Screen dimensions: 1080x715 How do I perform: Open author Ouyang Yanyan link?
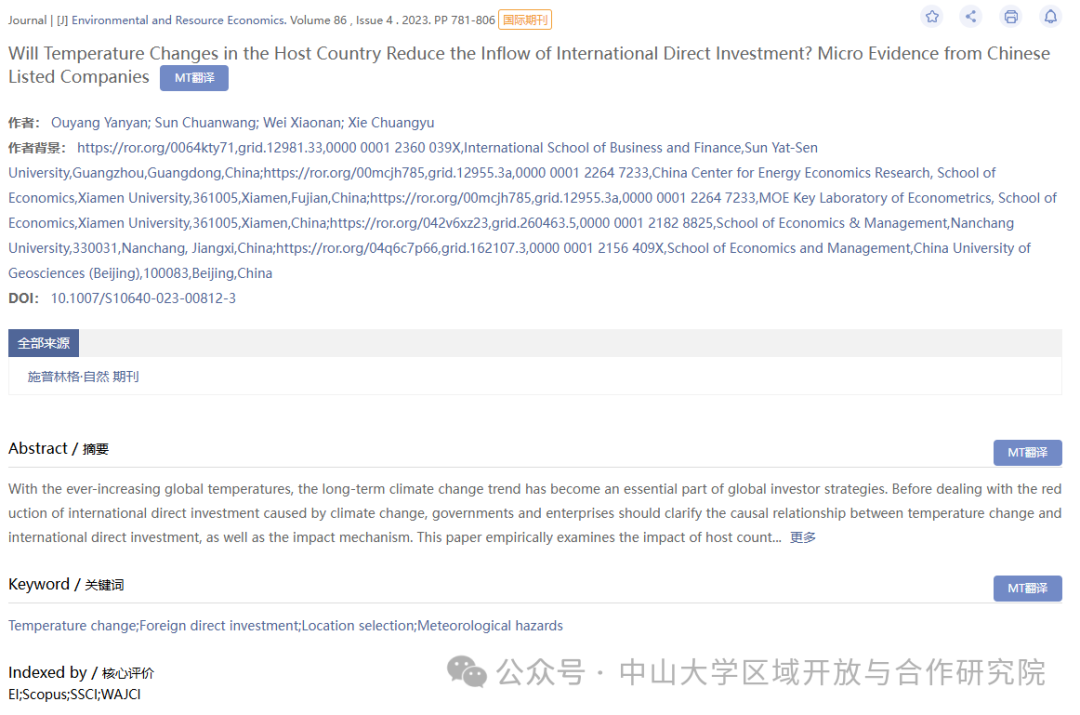[101, 123]
